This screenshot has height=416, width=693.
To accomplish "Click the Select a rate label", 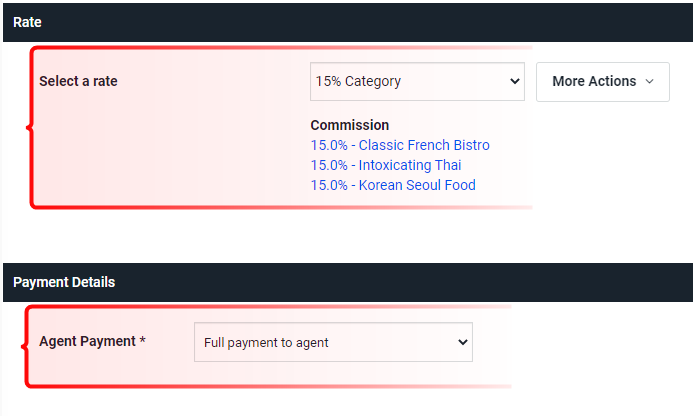I will click(x=78, y=81).
